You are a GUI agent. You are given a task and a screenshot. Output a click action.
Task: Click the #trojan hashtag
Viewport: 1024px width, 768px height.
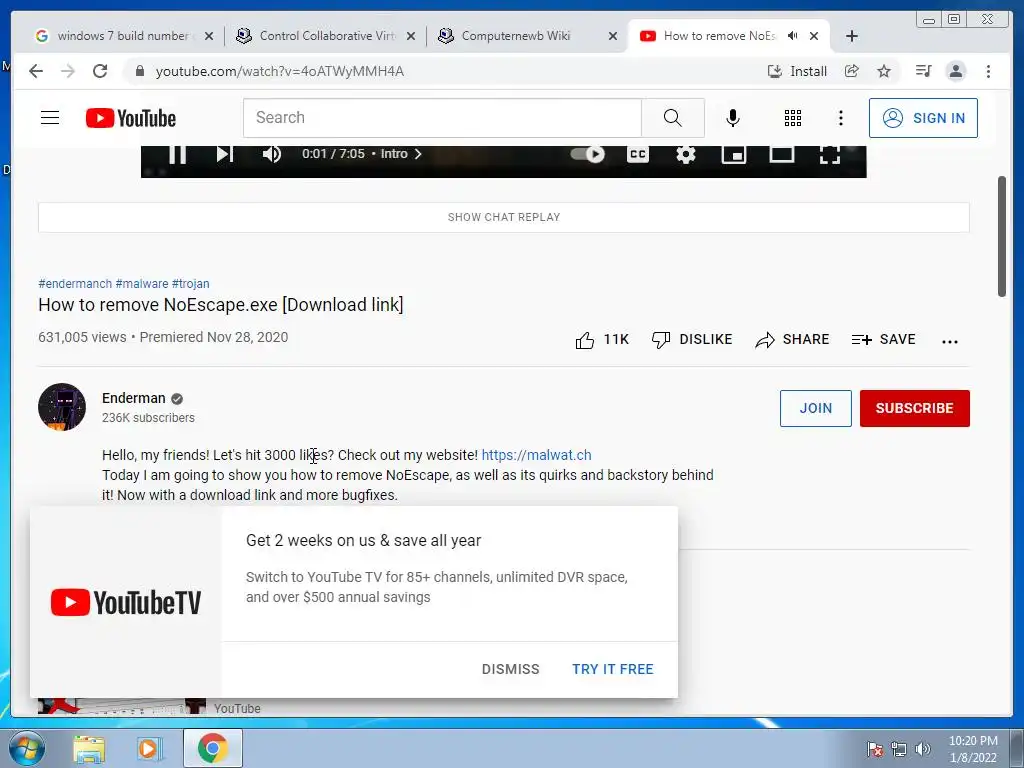point(191,283)
